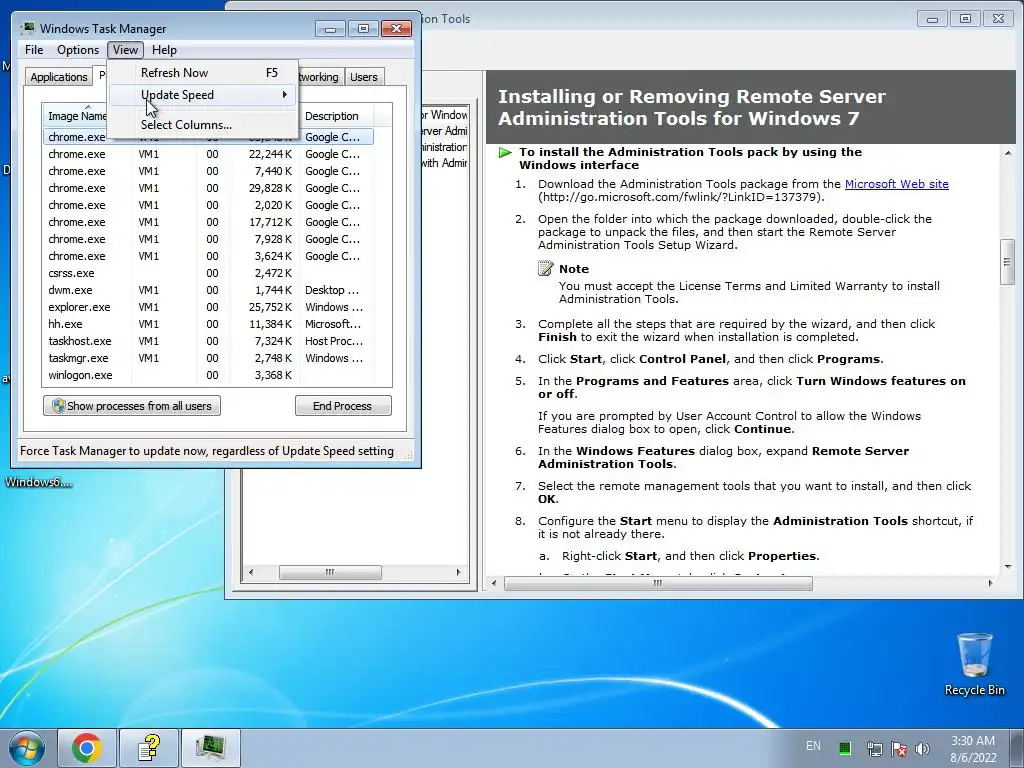Select the winlogon.exe process row
The image size is (1024, 768).
(208, 375)
